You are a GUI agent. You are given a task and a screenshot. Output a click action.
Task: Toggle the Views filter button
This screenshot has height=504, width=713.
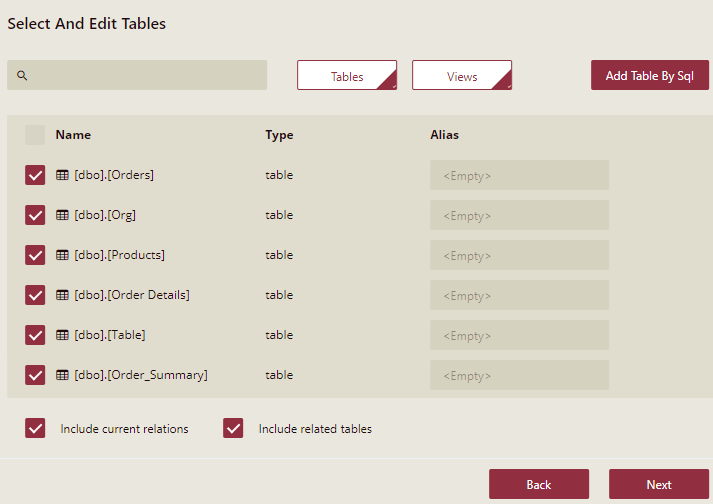pyautogui.click(x=462, y=75)
